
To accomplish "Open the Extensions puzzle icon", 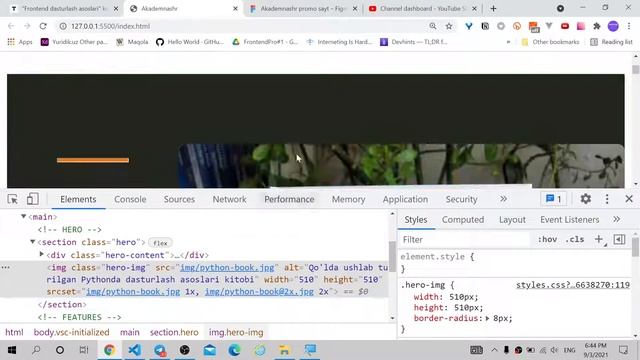I will click(x=597, y=26).
